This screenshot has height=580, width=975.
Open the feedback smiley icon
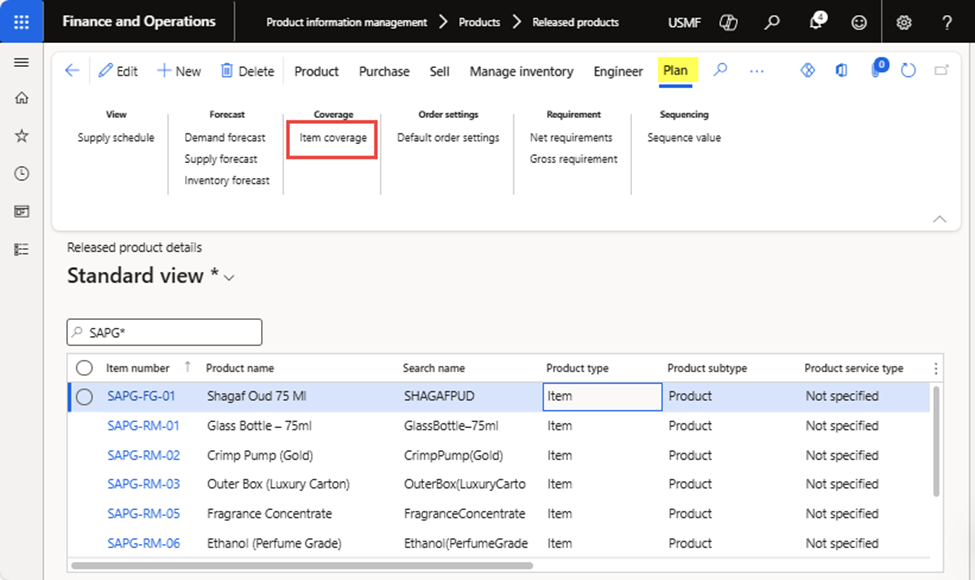coord(859,22)
